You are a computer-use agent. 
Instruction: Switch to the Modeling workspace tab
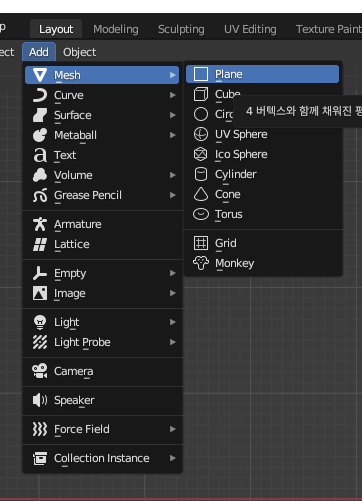click(116, 29)
